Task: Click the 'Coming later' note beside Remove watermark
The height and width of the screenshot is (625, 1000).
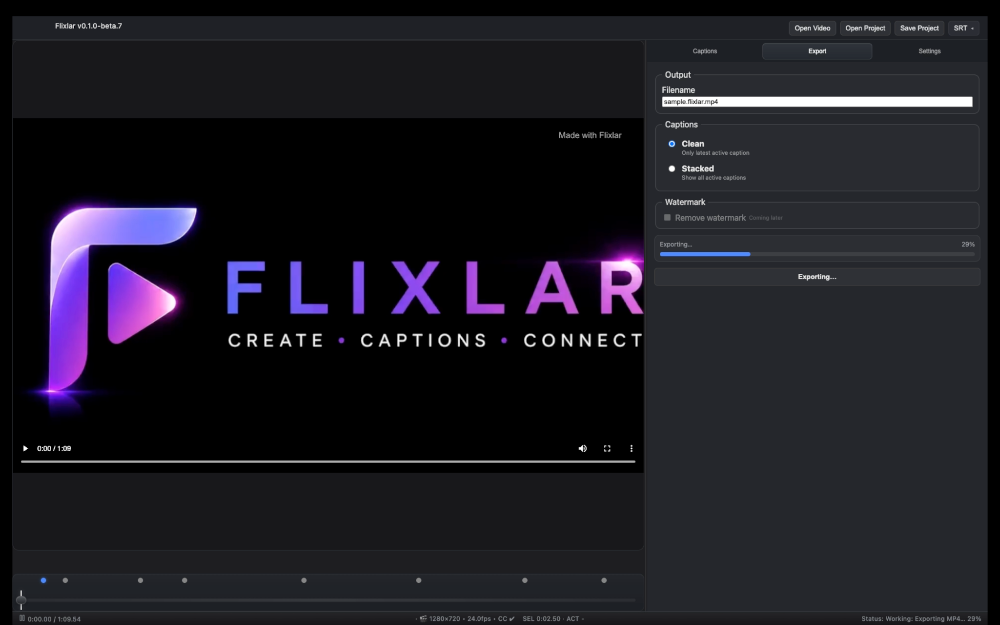Action: 766,218
